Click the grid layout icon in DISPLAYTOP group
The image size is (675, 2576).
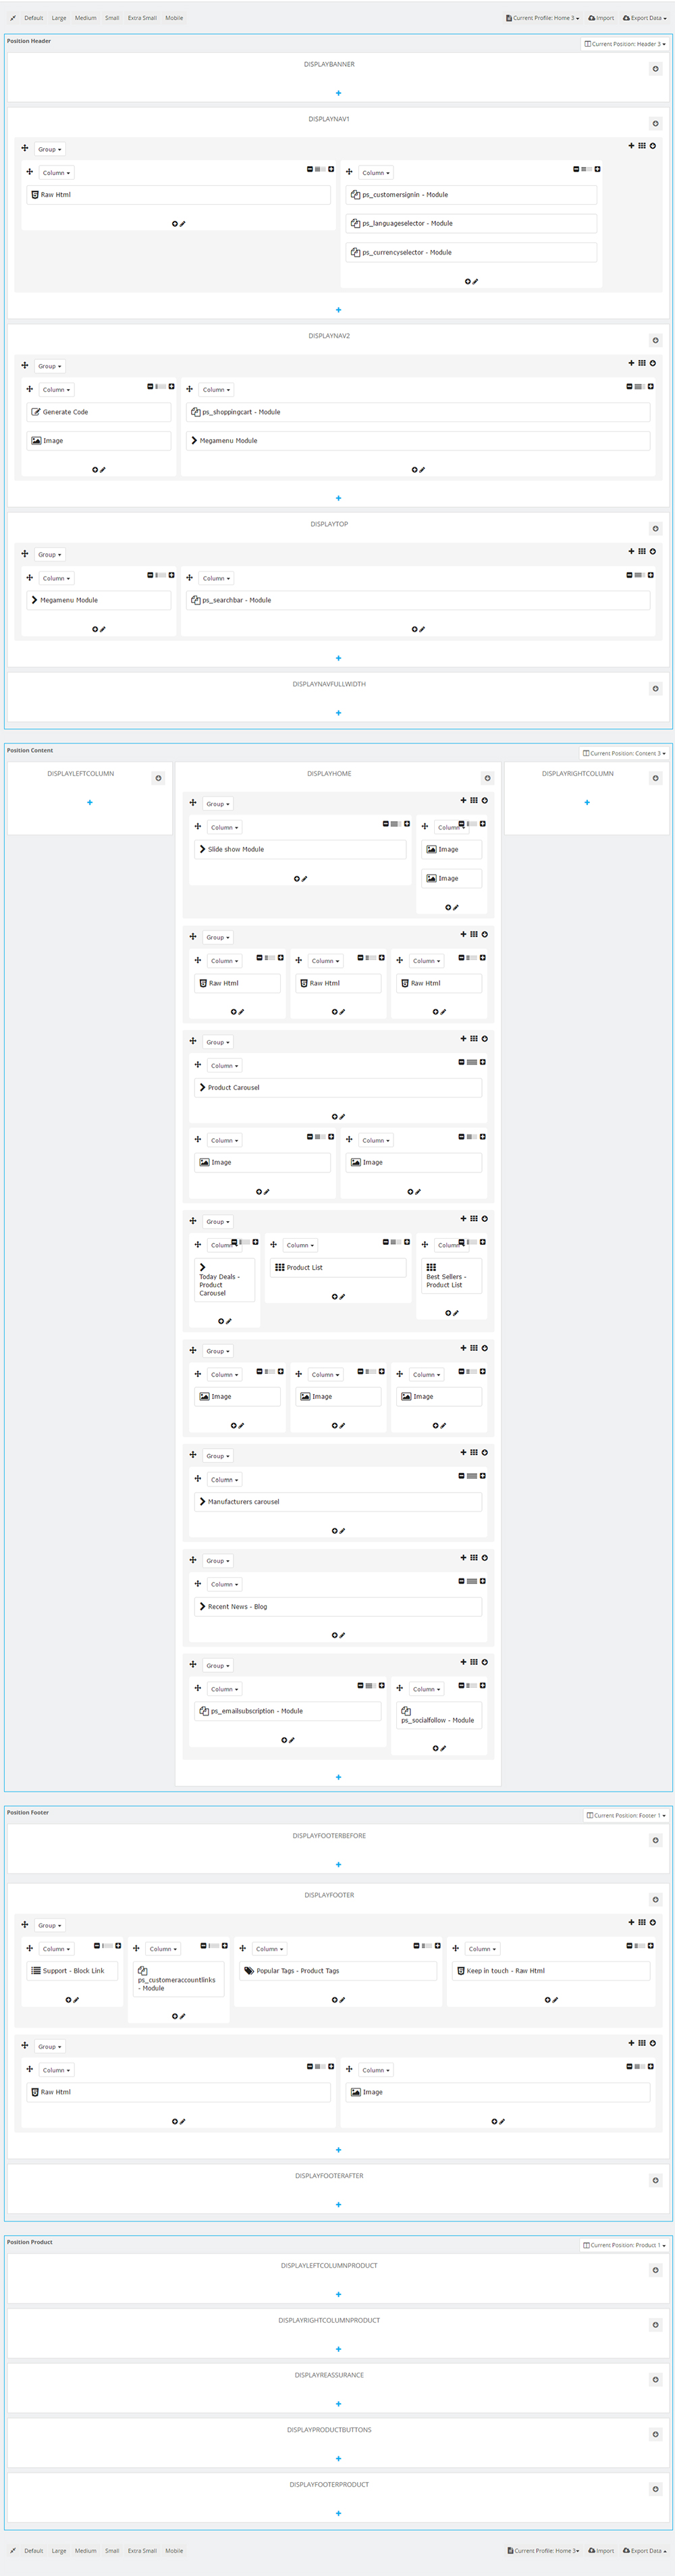click(x=642, y=552)
